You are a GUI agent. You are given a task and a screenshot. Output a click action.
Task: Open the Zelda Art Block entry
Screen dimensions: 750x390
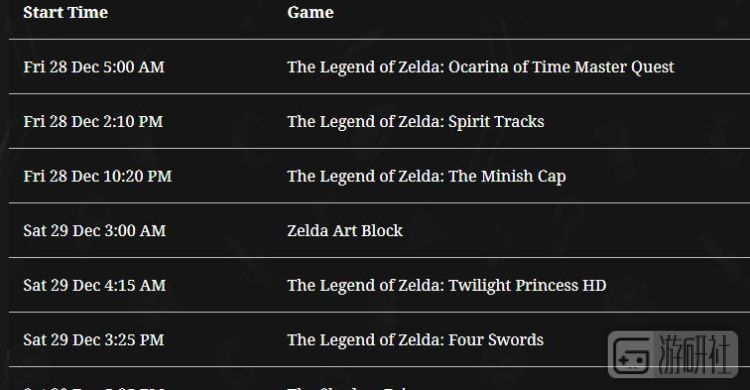coord(345,231)
